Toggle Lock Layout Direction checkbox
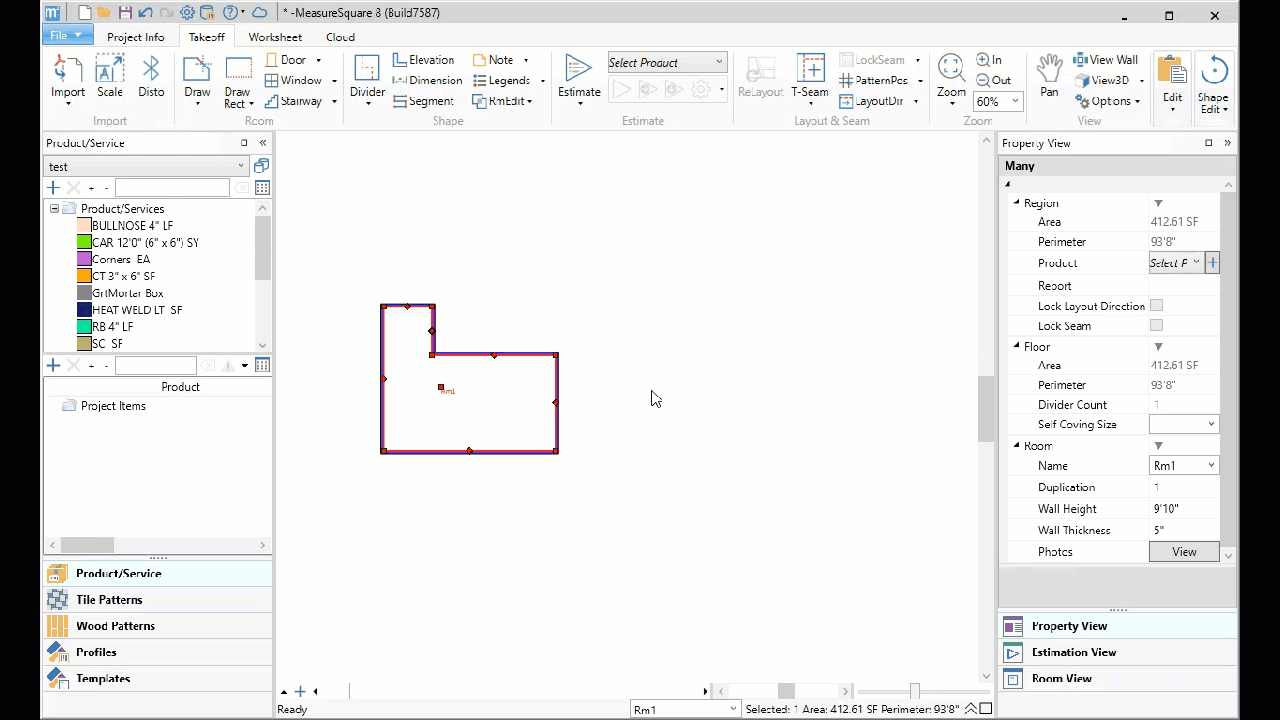1280x720 pixels. (x=1156, y=306)
